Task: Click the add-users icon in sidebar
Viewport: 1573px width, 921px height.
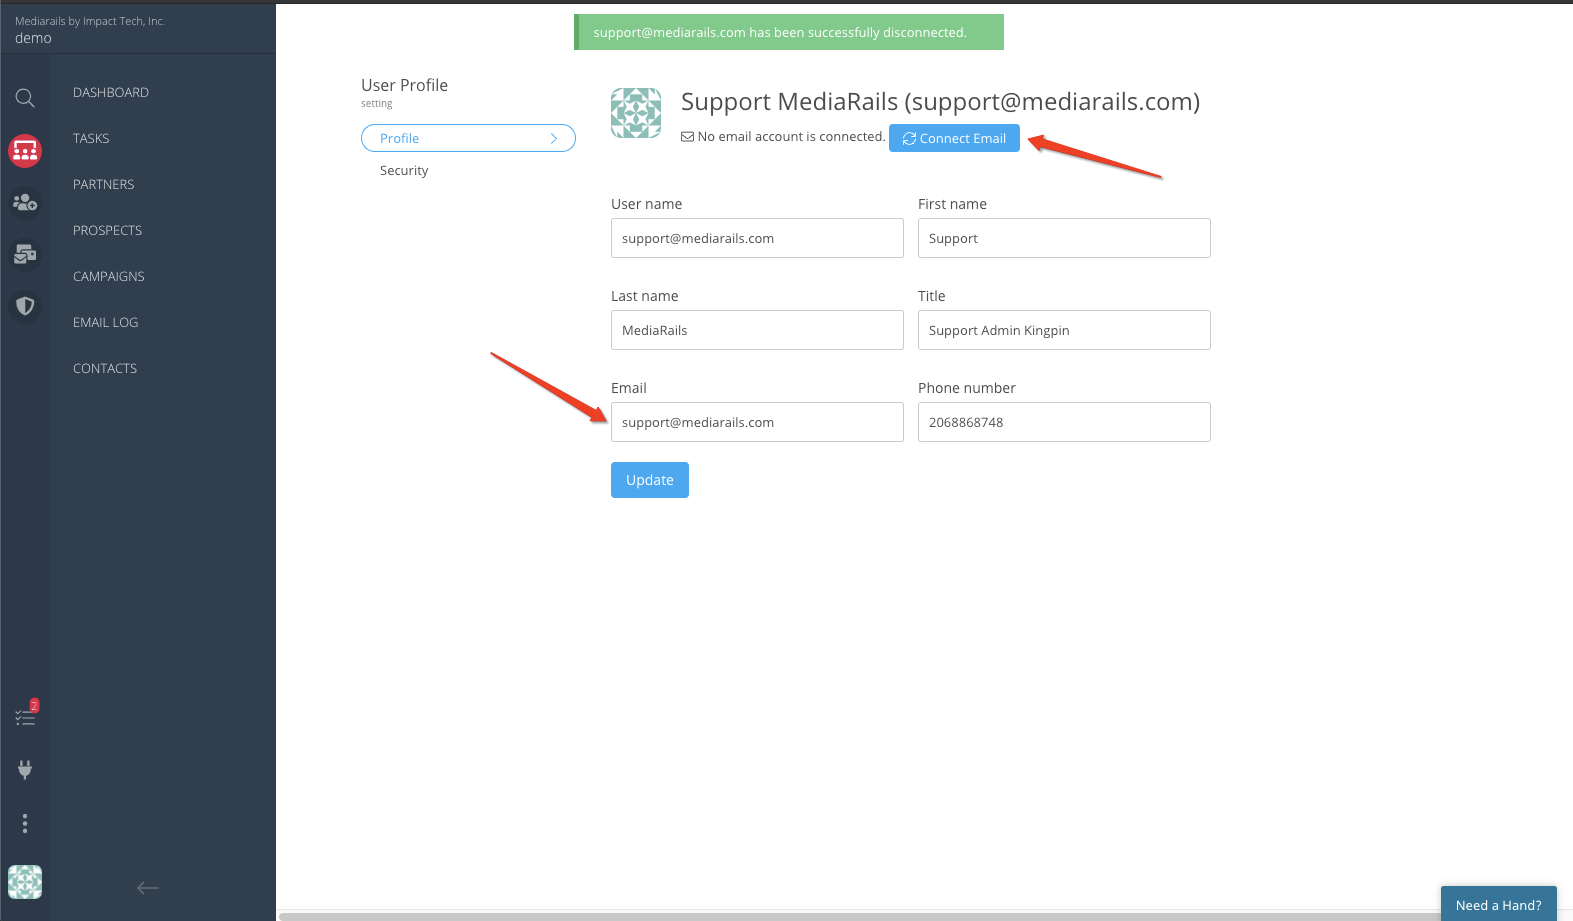Action: [x=25, y=203]
